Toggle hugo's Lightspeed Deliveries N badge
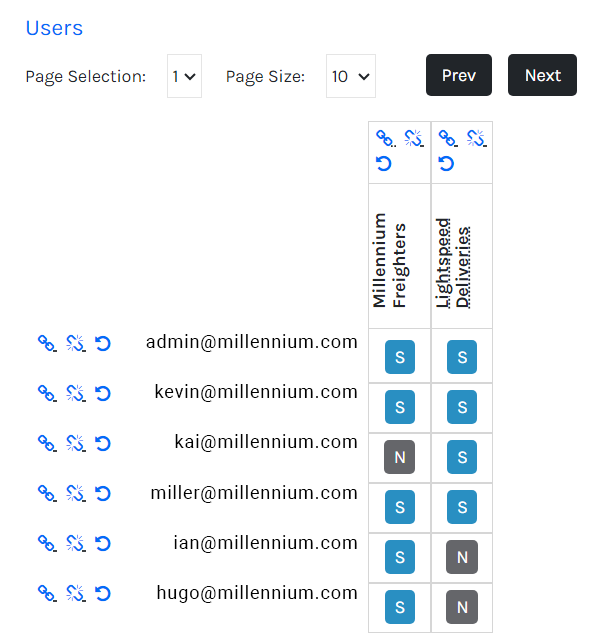The height and width of the screenshot is (644, 600). [462, 607]
